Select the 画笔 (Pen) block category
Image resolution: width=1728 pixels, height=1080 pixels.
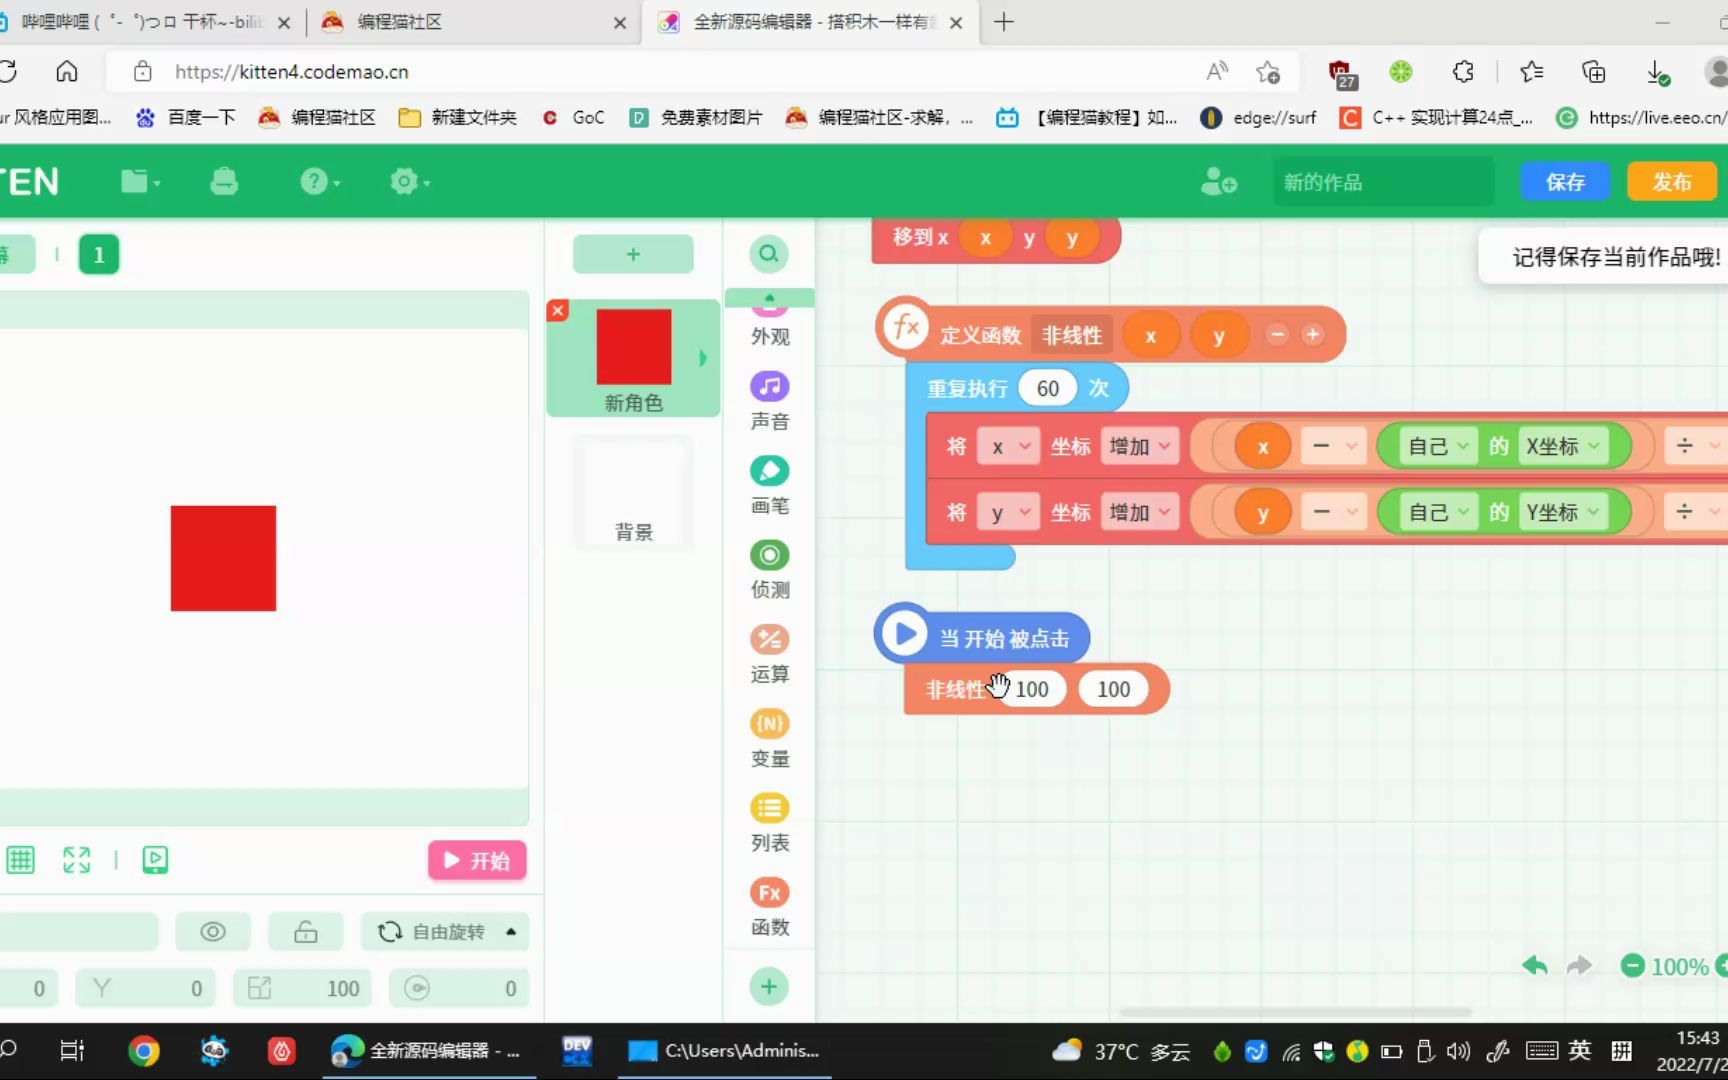[x=768, y=485]
